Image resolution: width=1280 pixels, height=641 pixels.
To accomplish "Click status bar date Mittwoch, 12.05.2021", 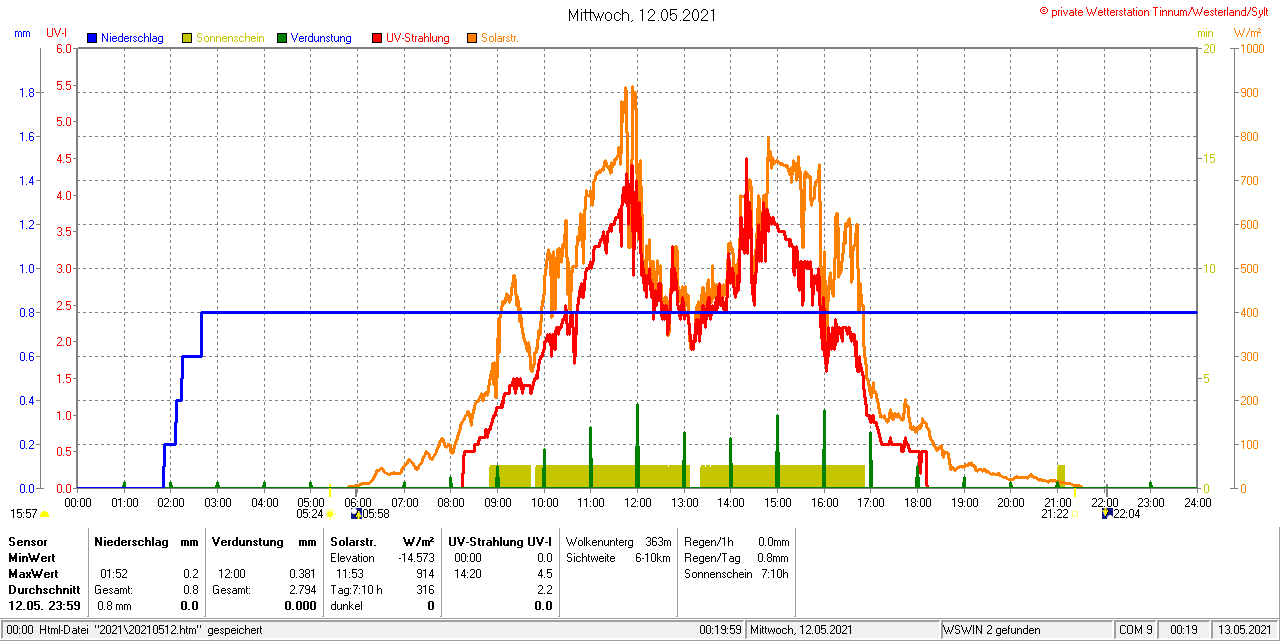I will point(801,630).
